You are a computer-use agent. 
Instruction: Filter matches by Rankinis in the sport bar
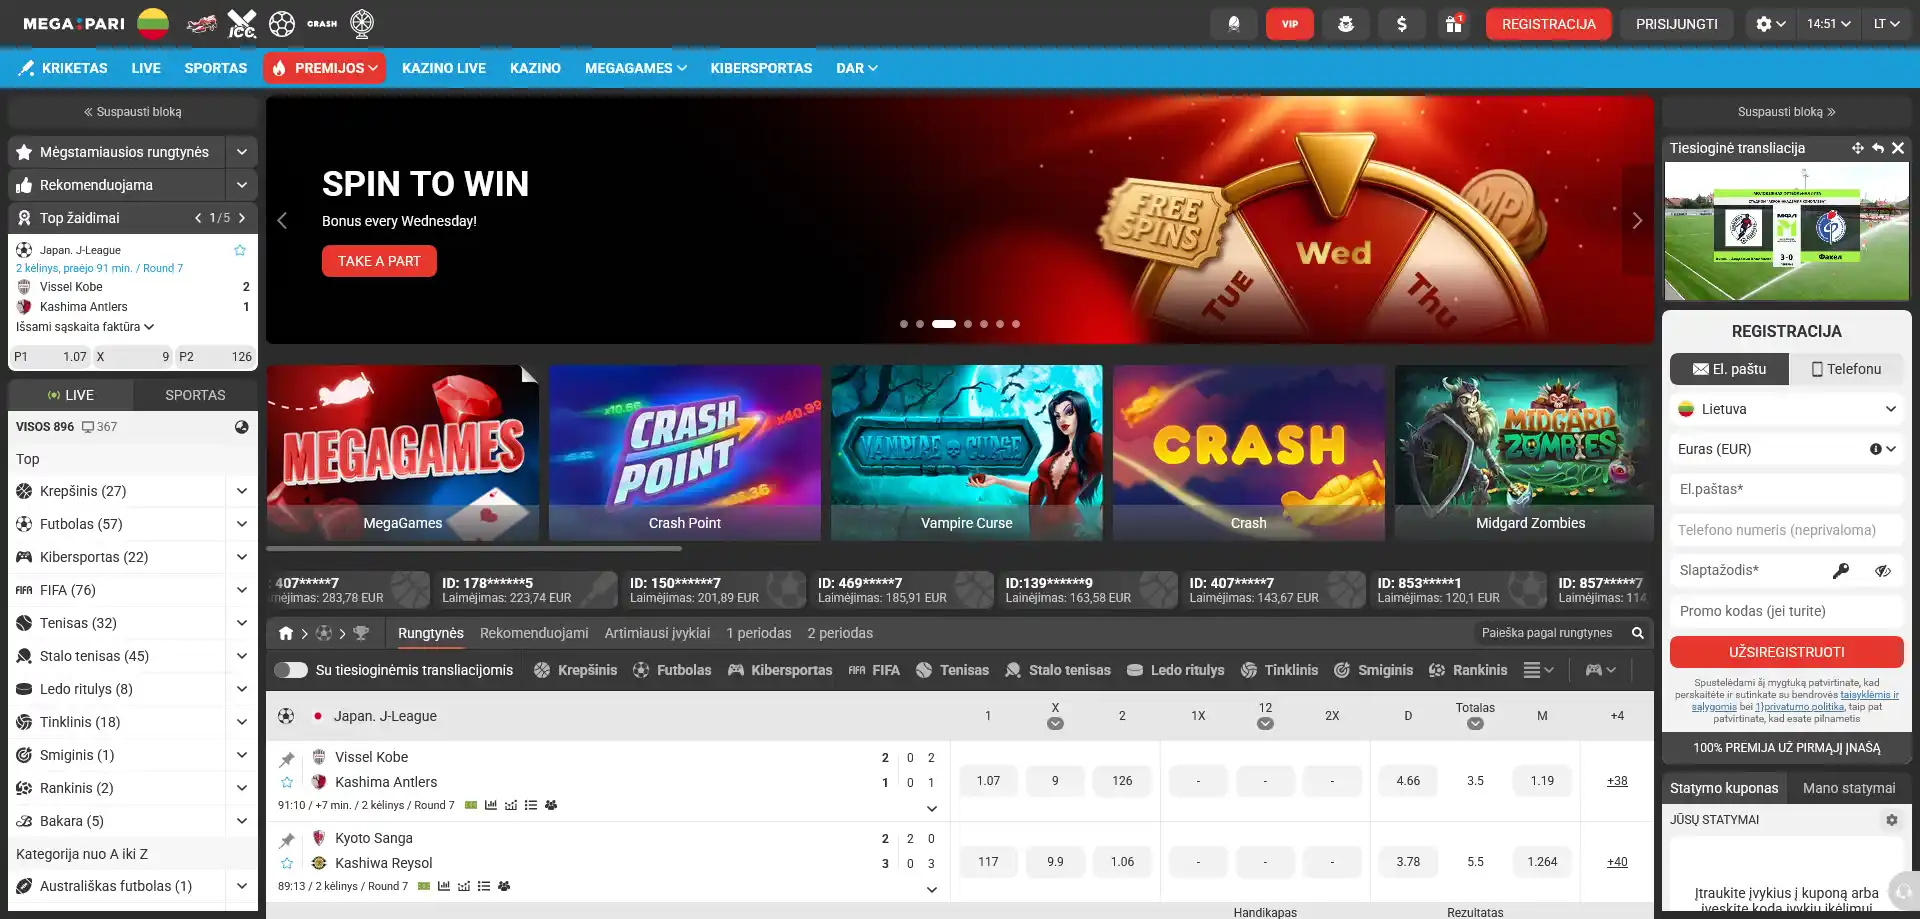point(1467,670)
